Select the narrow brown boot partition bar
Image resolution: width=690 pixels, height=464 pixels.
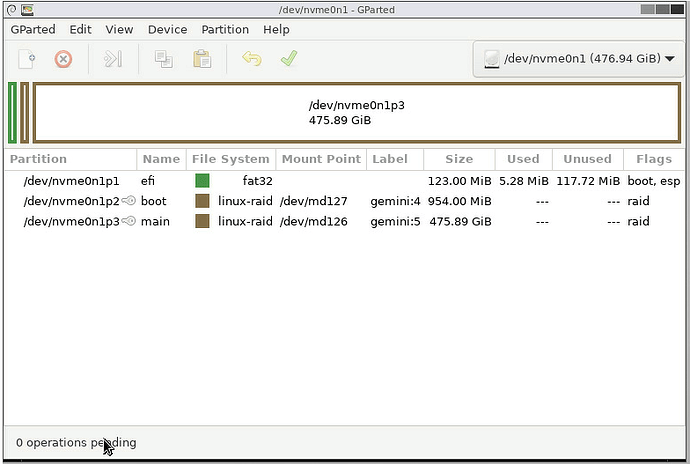pyautogui.click(x=24, y=113)
